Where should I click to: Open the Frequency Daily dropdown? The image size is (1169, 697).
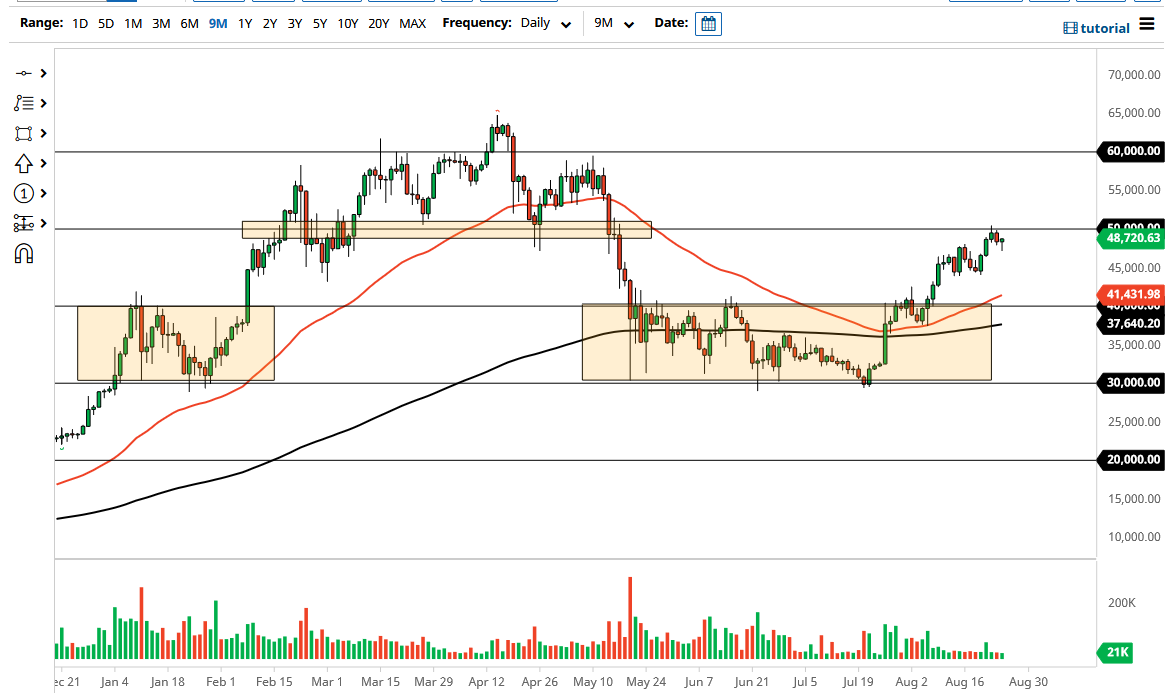coord(545,24)
